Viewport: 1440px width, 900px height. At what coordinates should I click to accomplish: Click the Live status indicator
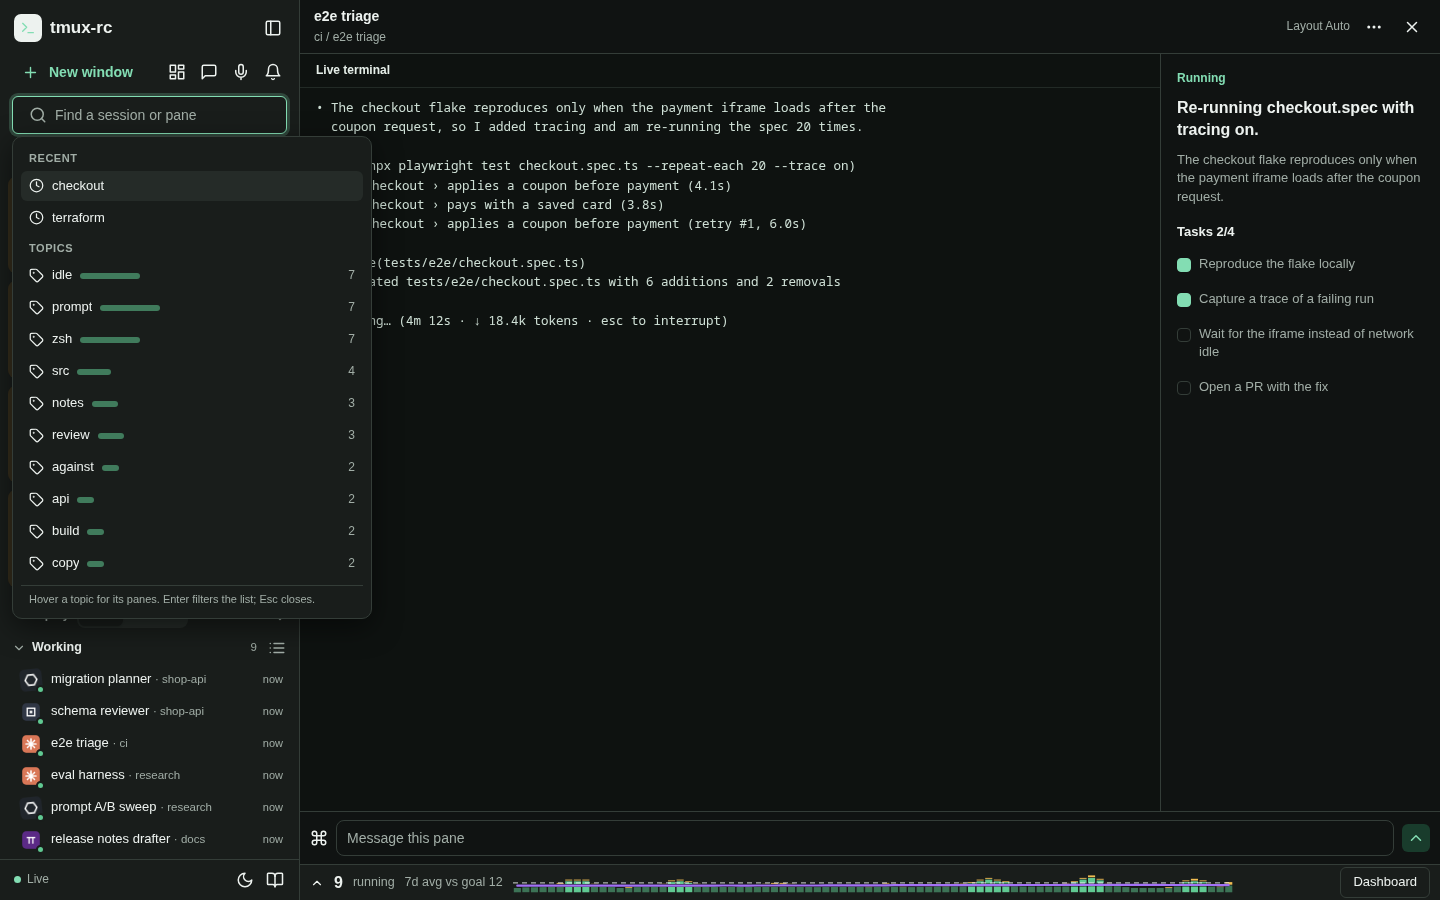pos(31,879)
